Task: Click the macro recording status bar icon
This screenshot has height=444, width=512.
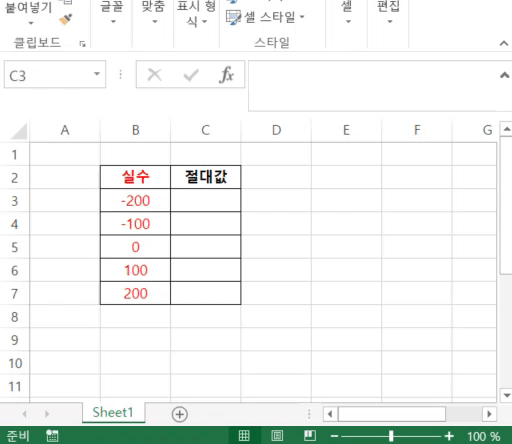Action: click(52, 435)
